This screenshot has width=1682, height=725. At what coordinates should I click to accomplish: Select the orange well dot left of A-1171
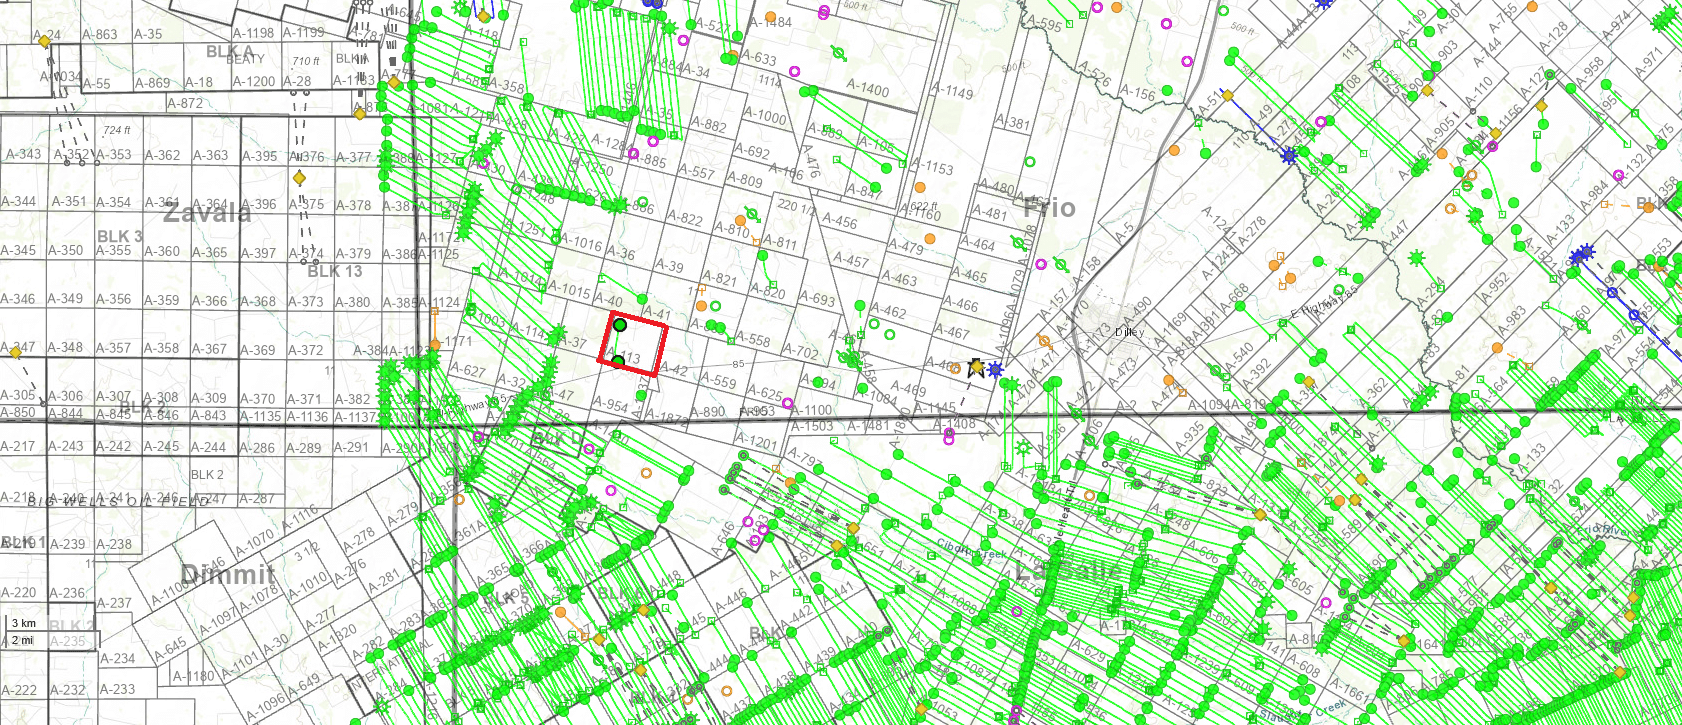tap(435, 314)
